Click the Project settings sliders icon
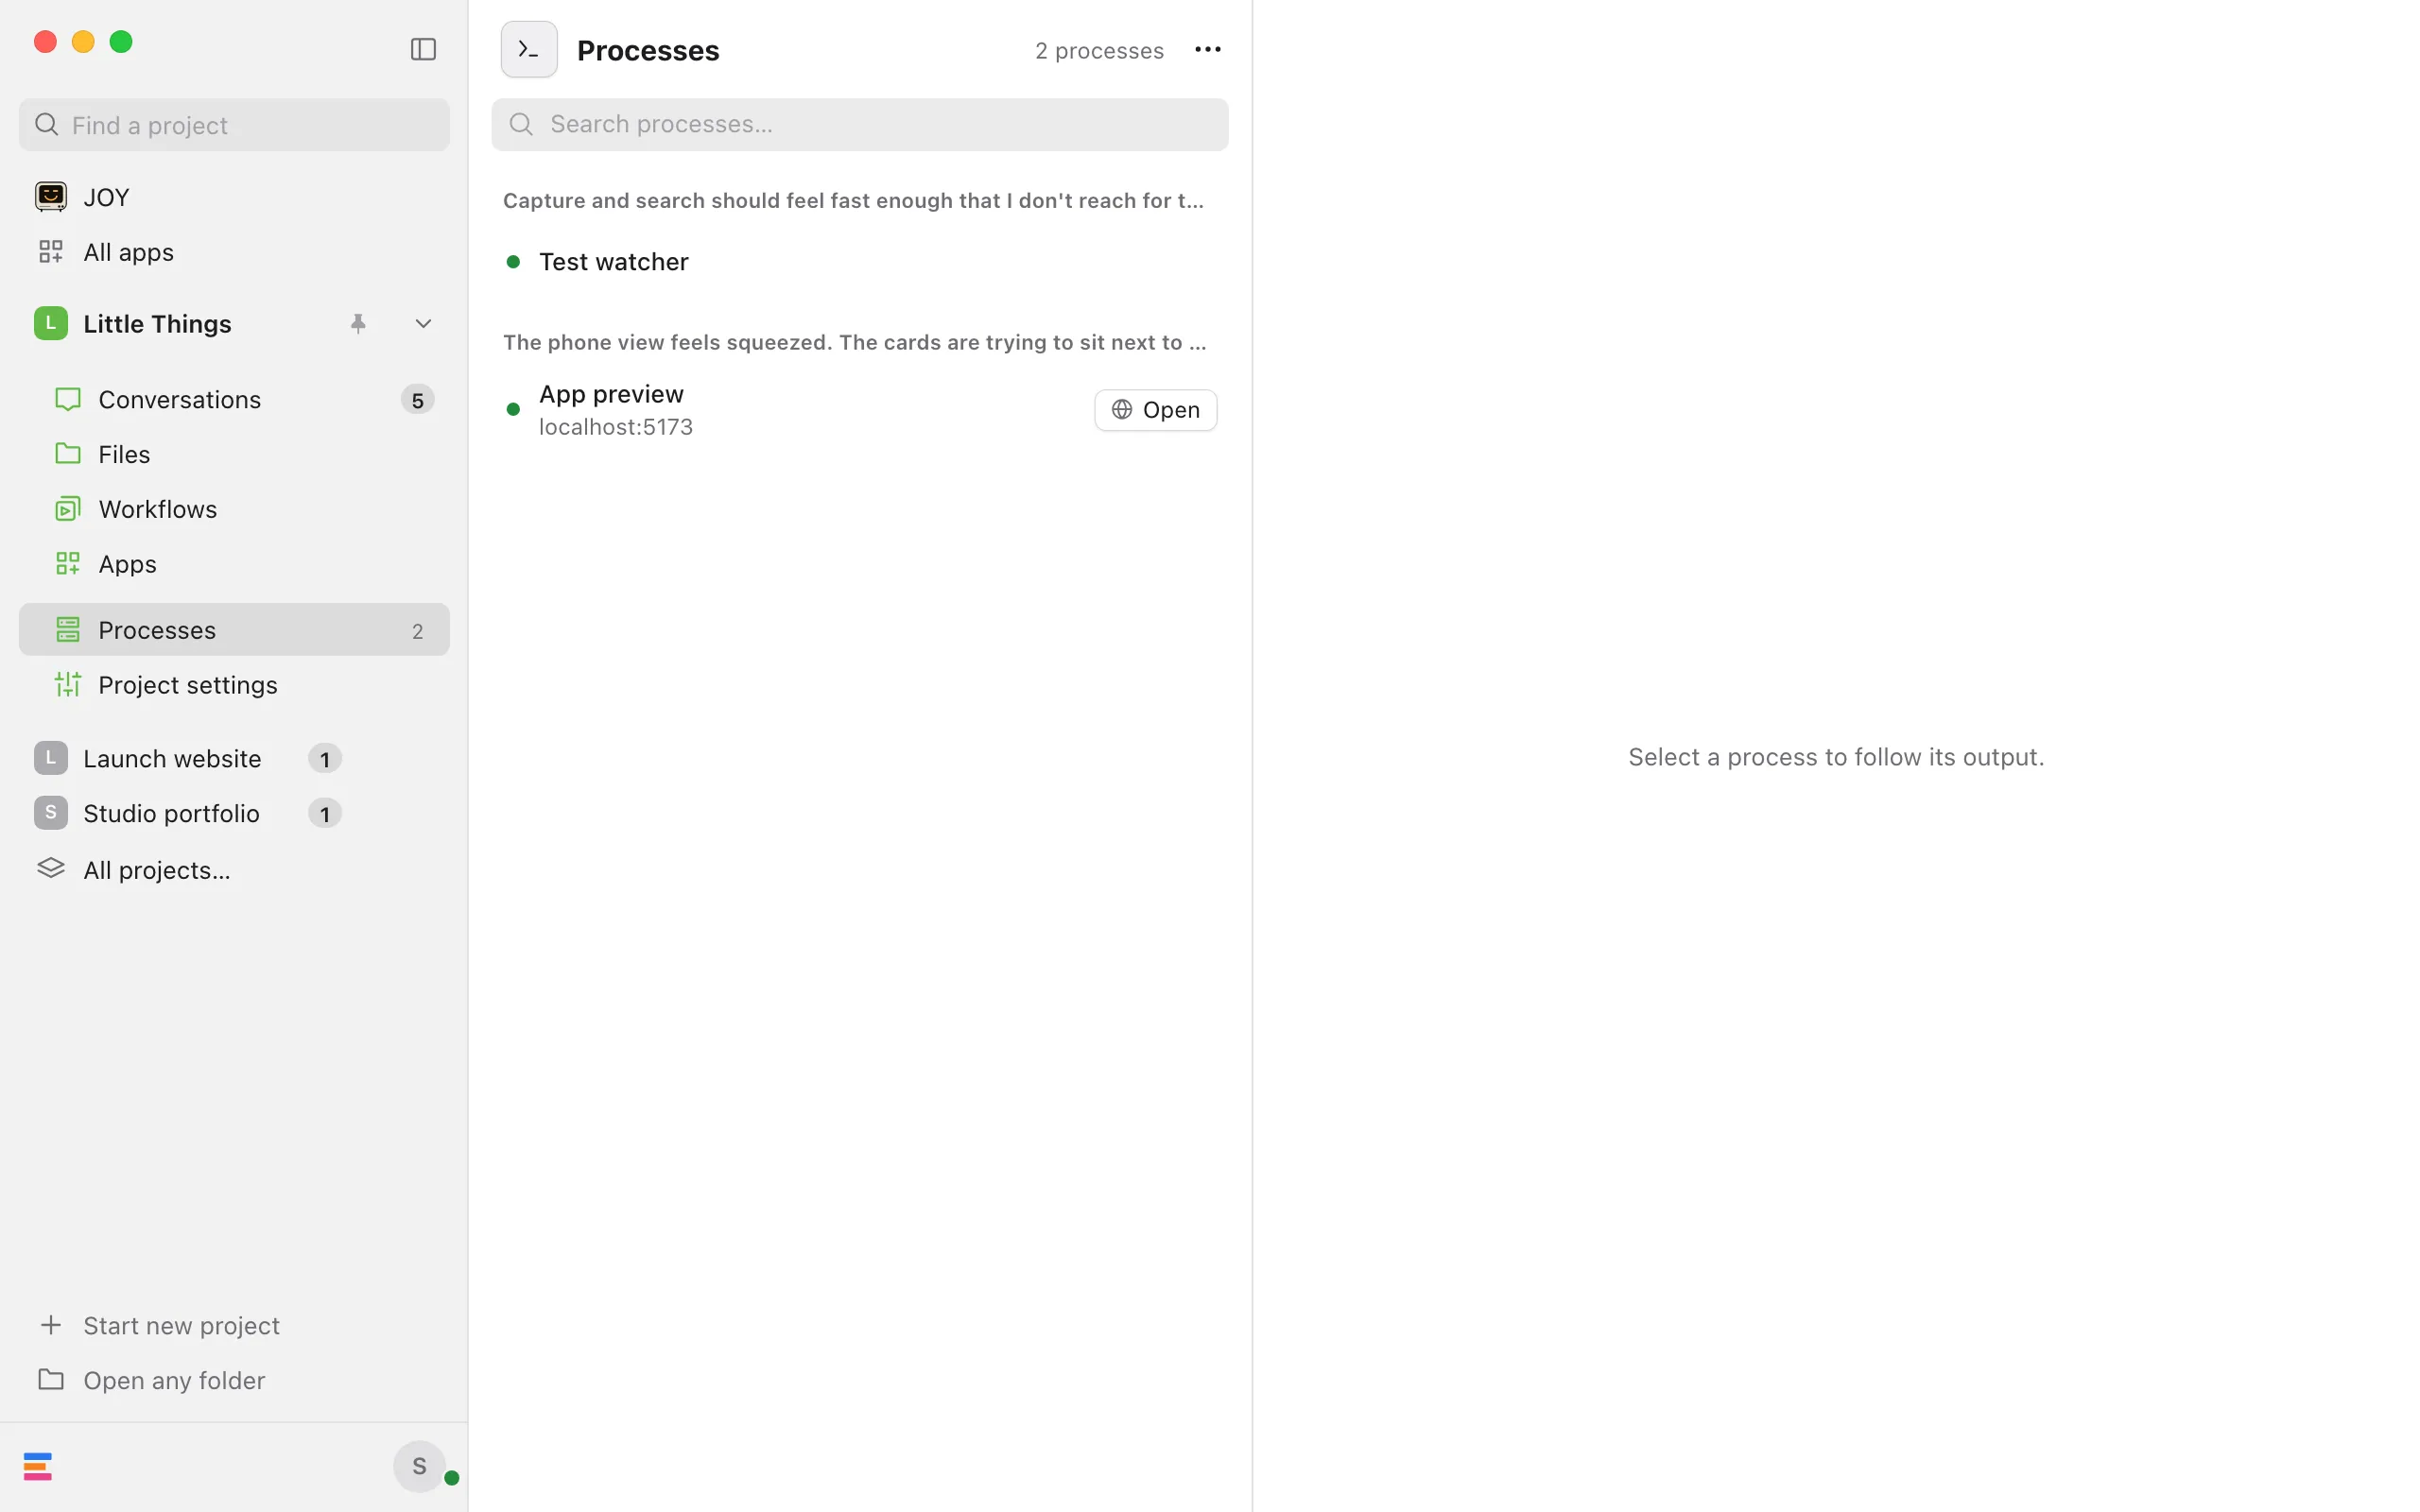Viewport: 2420px width, 1512px height. point(67,684)
